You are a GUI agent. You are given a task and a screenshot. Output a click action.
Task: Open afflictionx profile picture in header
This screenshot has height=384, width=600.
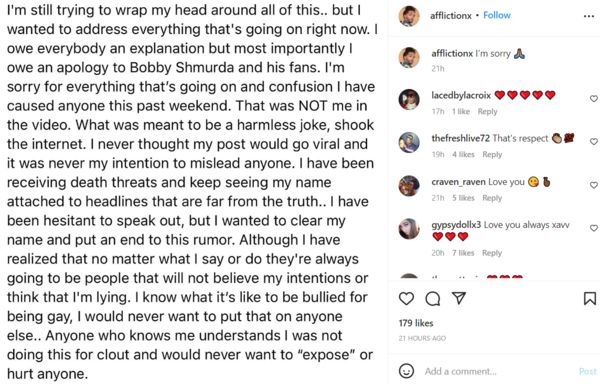[409, 16]
